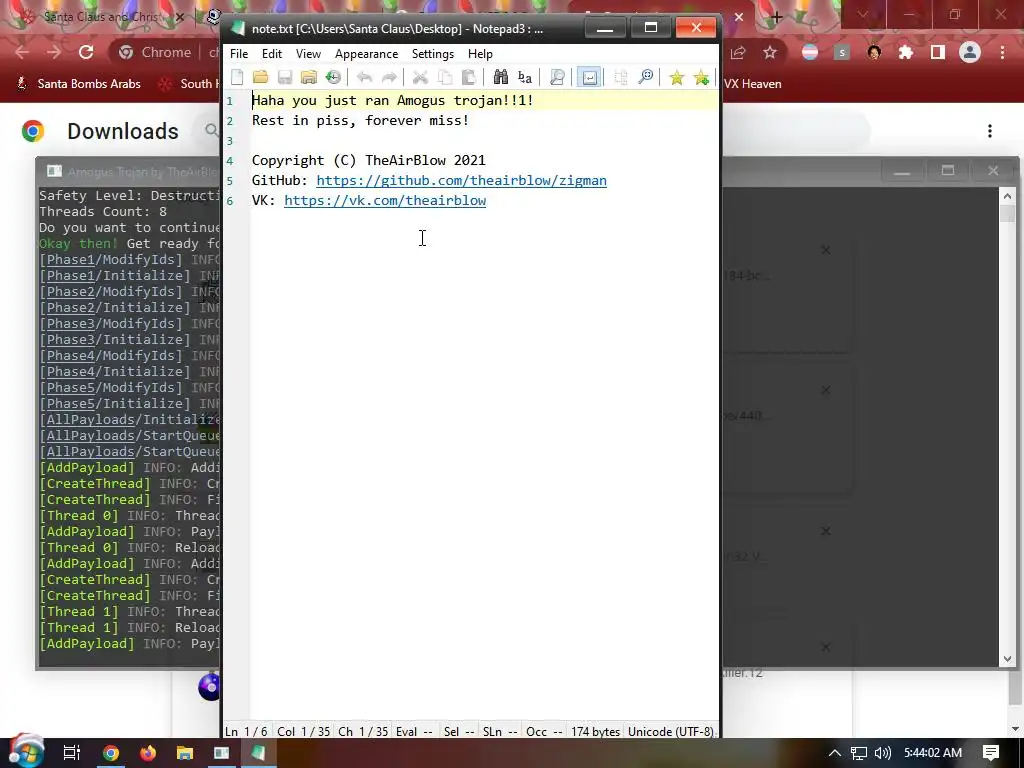1024x768 pixels.
Task: Click the Windows Start button
Action: [x=25, y=752]
